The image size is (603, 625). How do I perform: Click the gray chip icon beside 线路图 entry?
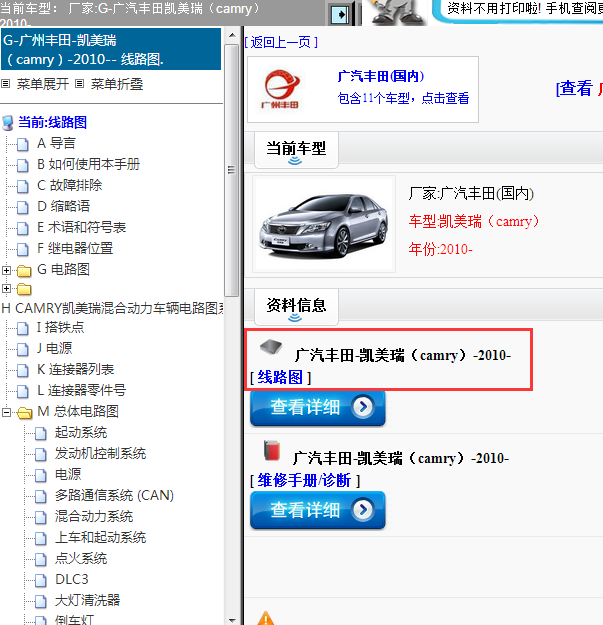[271, 346]
